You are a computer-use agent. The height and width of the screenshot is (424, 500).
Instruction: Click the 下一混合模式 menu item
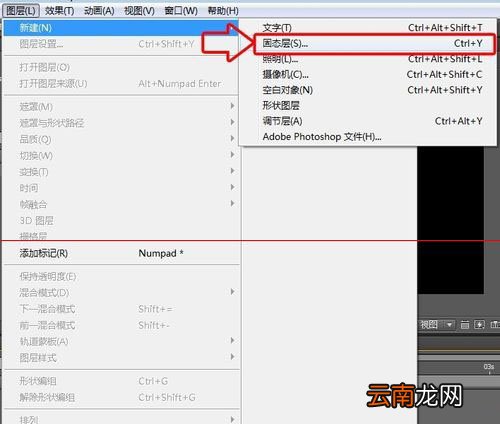coord(122,309)
